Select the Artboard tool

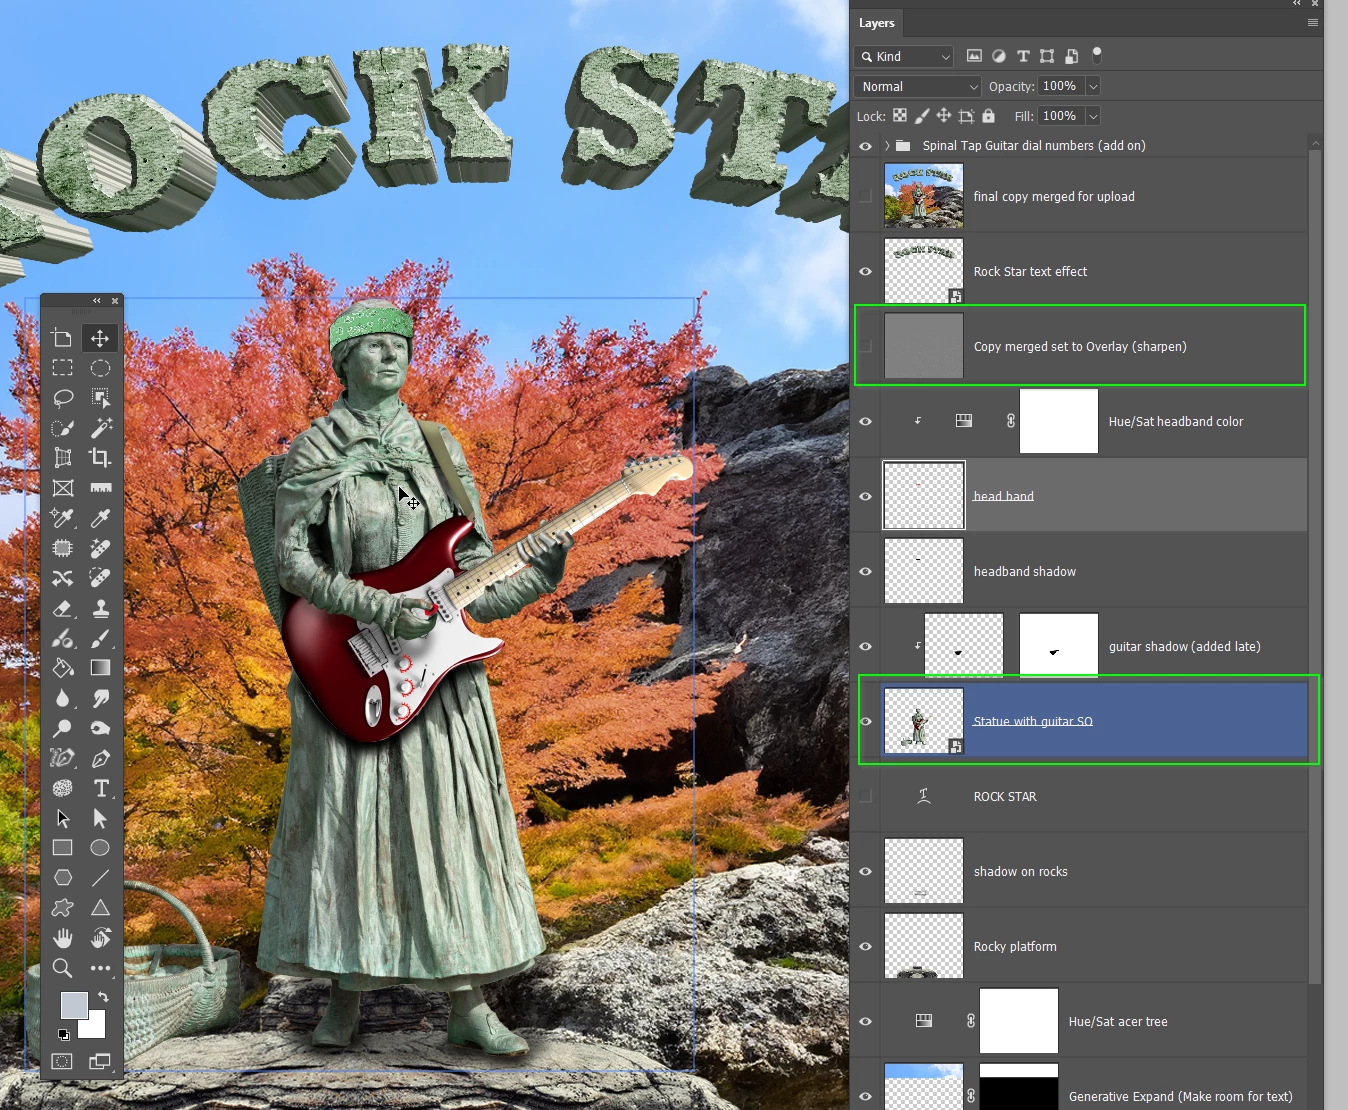(x=62, y=338)
